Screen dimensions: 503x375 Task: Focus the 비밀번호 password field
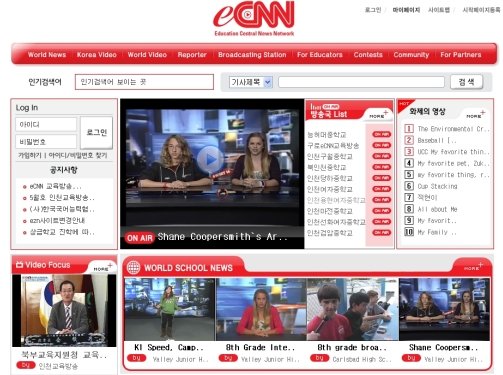[x=46, y=142]
